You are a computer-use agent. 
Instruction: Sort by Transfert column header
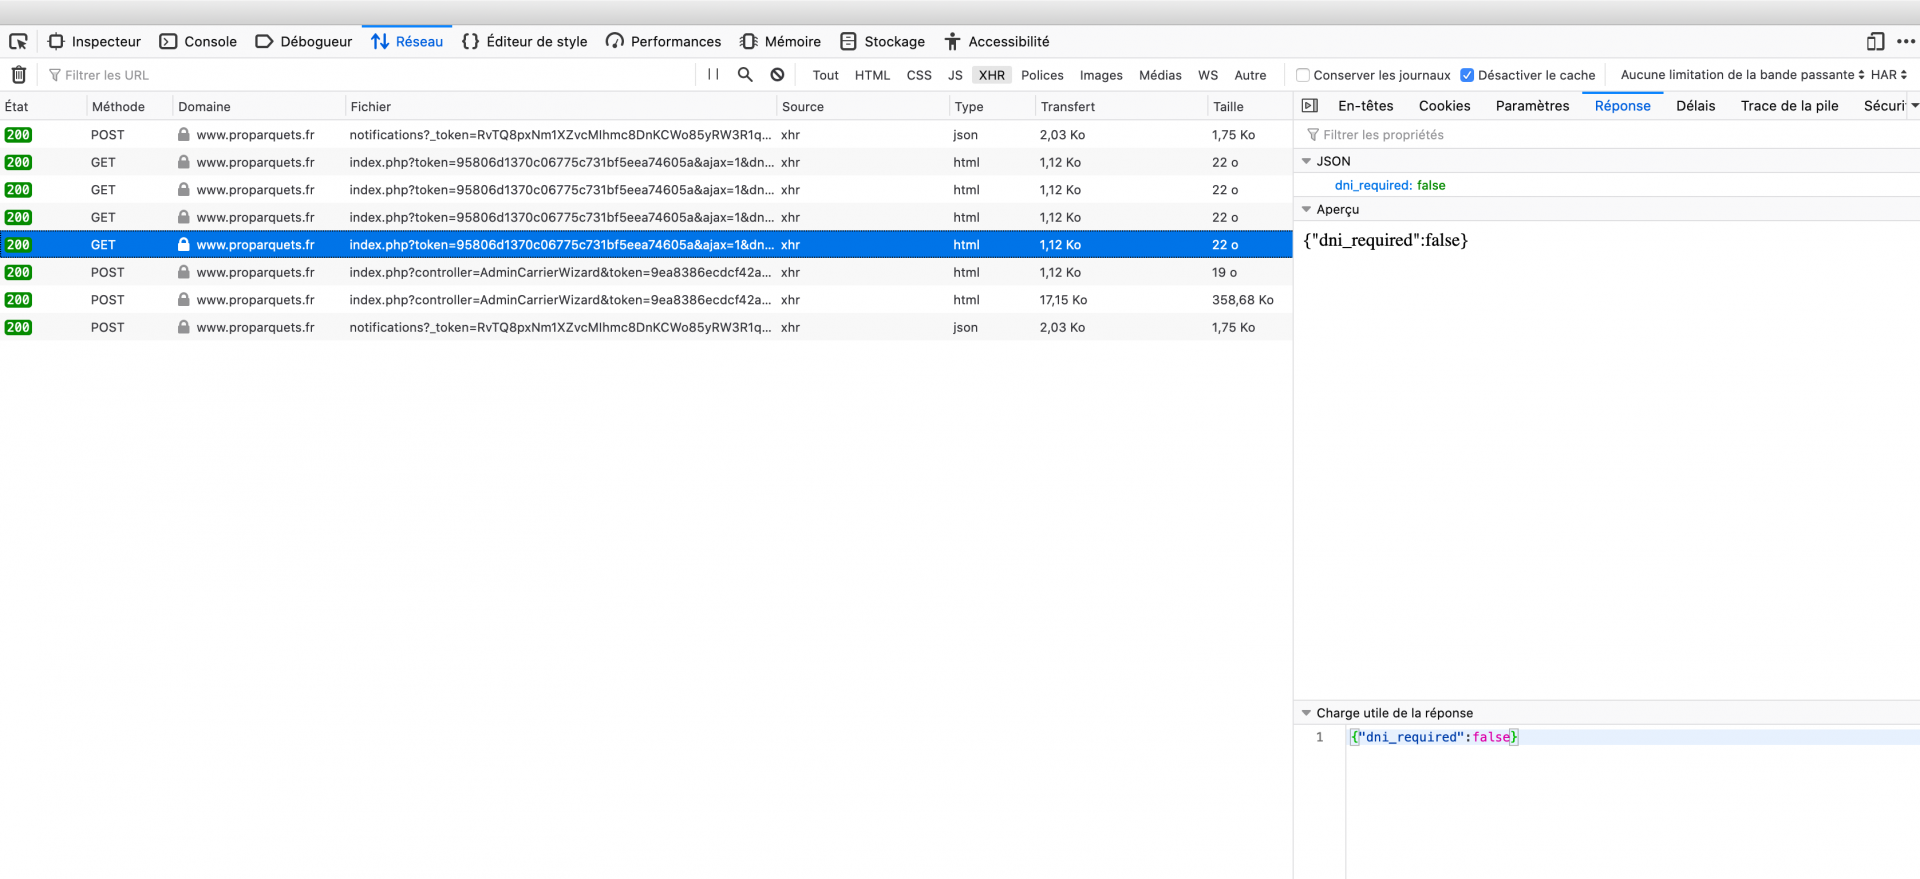pyautogui.click(x=1122, y=106)
